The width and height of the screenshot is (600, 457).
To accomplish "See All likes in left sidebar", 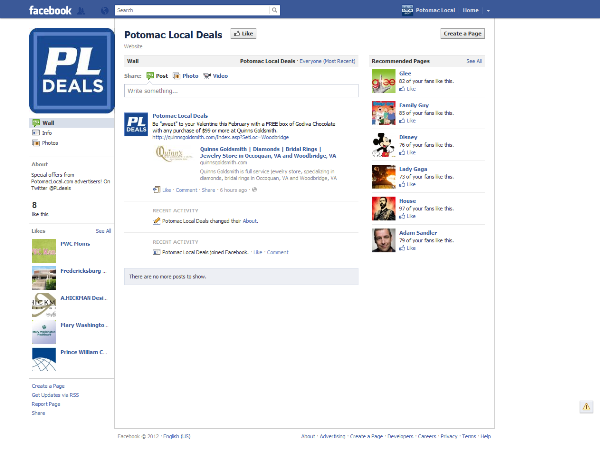I will coord(103,231).
